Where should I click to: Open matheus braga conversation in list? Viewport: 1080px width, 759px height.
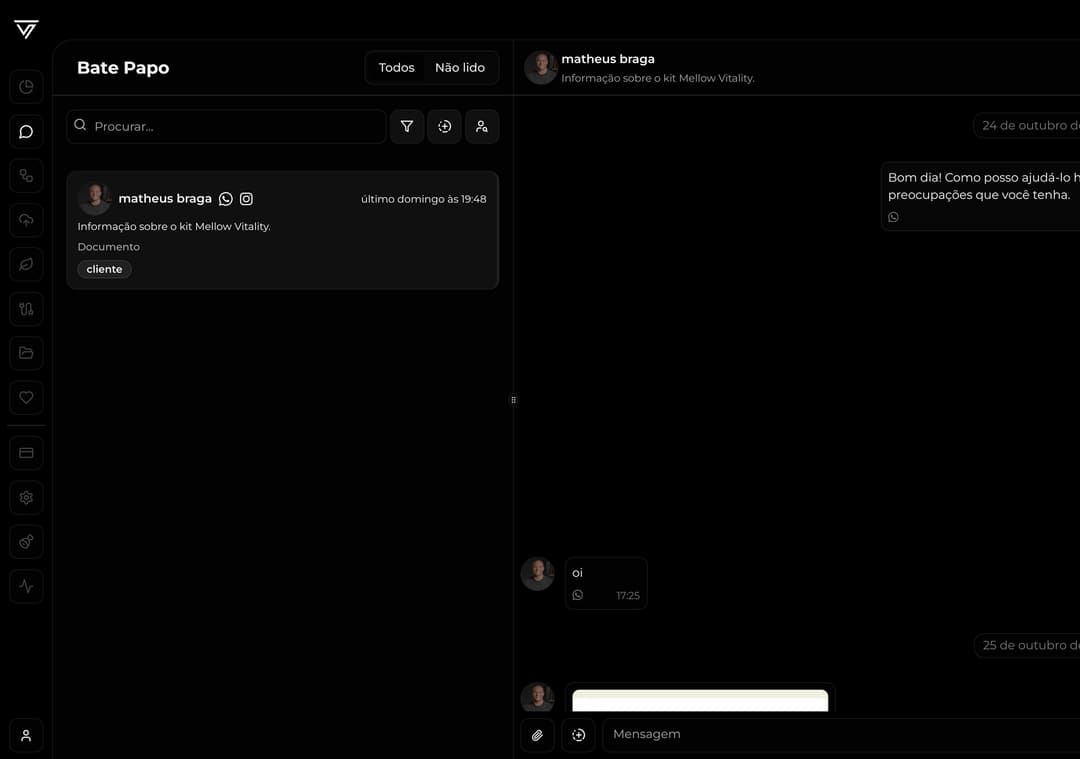tap(282, 230)
